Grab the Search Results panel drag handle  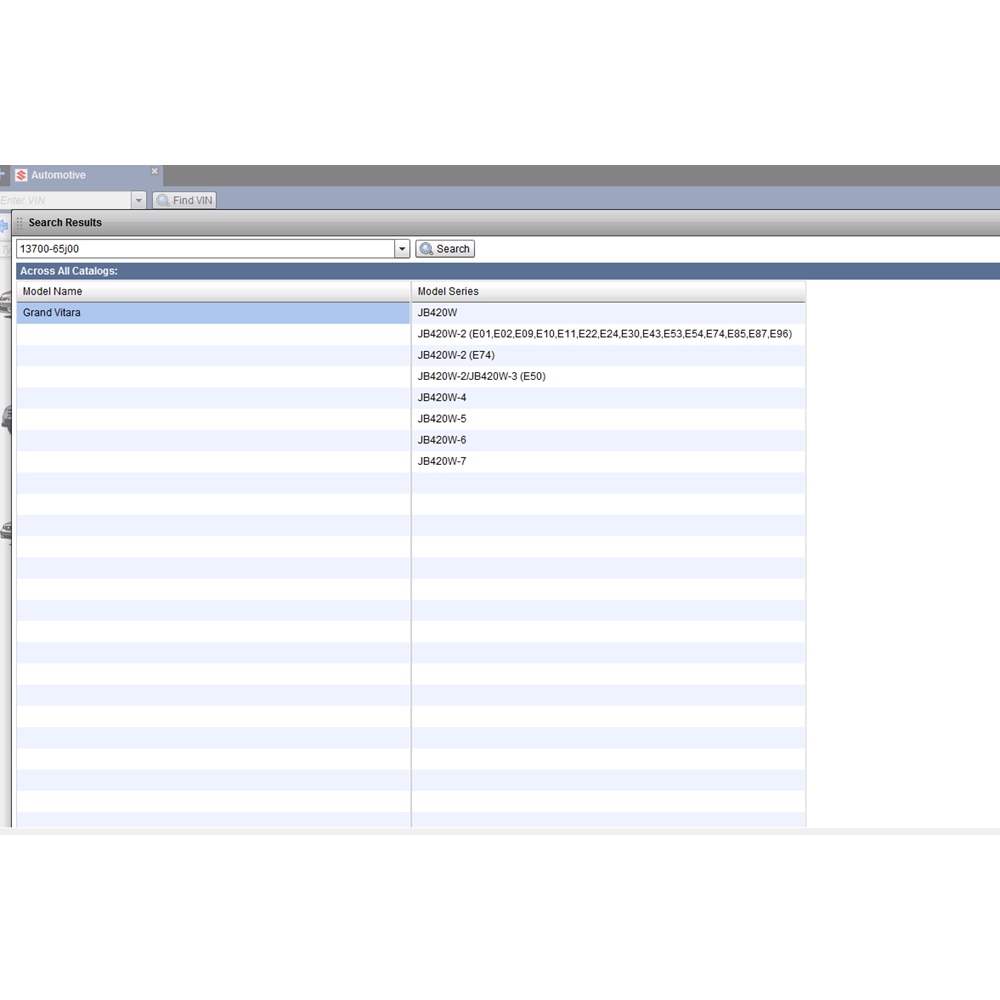click(20, 223)
